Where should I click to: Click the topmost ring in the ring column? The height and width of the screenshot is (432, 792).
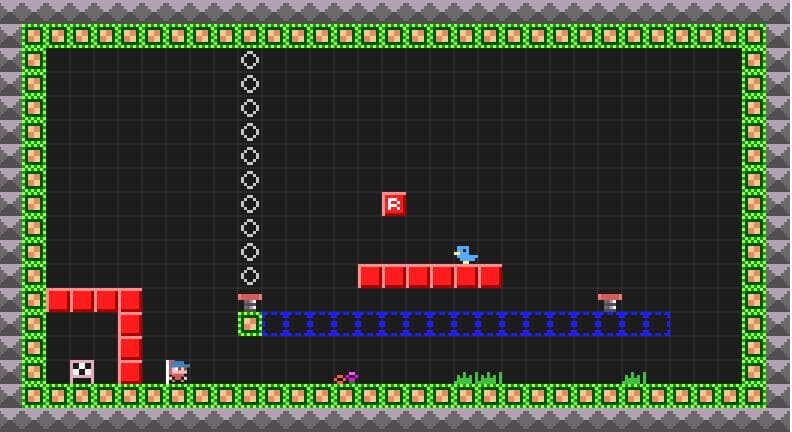click(250, 60)
